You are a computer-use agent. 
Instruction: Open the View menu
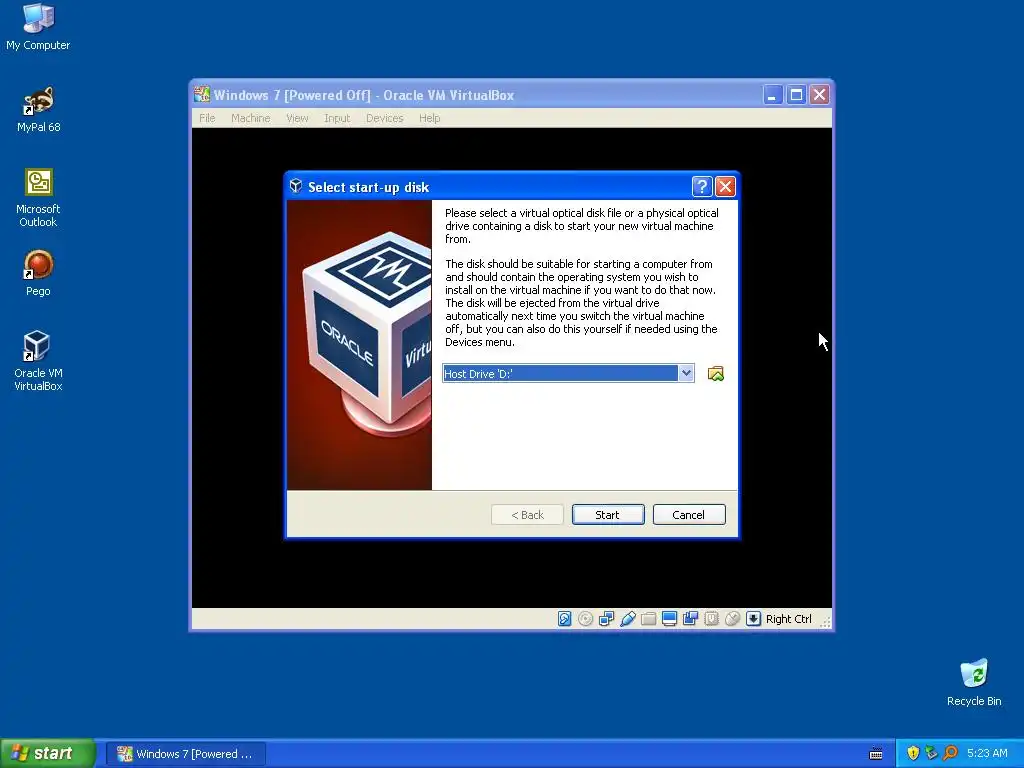297,118
